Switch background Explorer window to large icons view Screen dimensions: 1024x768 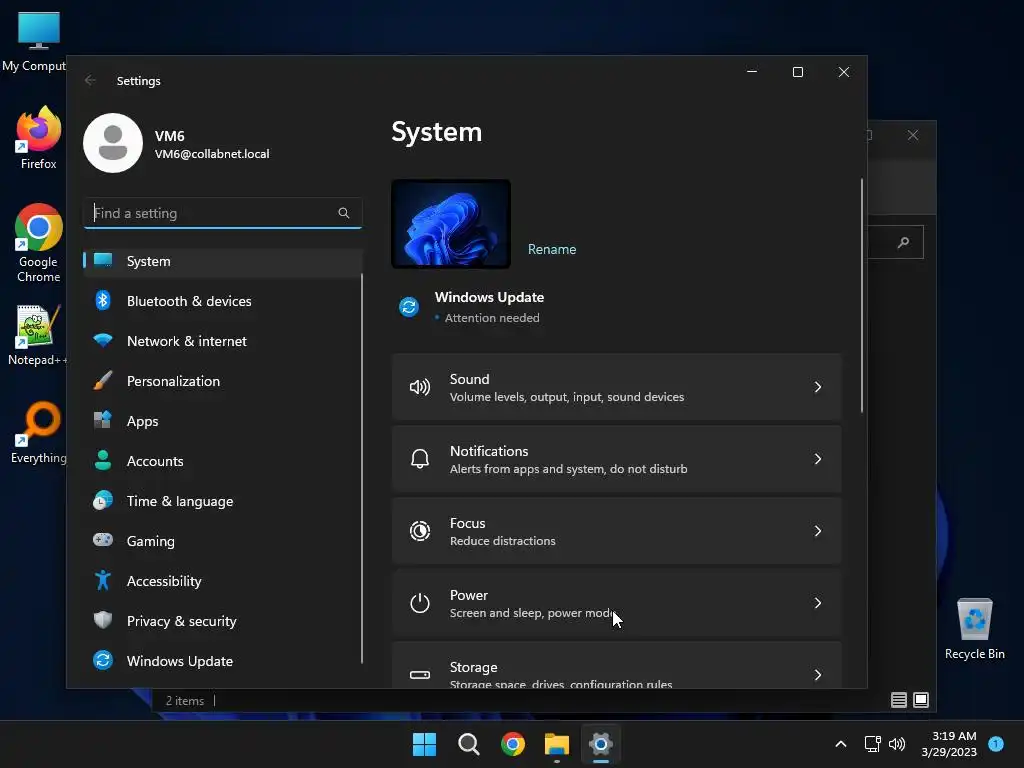[x=921, y=700]
